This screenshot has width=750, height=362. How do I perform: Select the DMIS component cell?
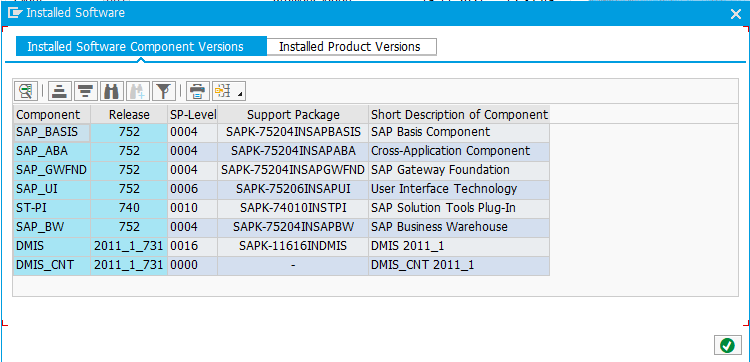pyautogui.click(x=52, y=247)
